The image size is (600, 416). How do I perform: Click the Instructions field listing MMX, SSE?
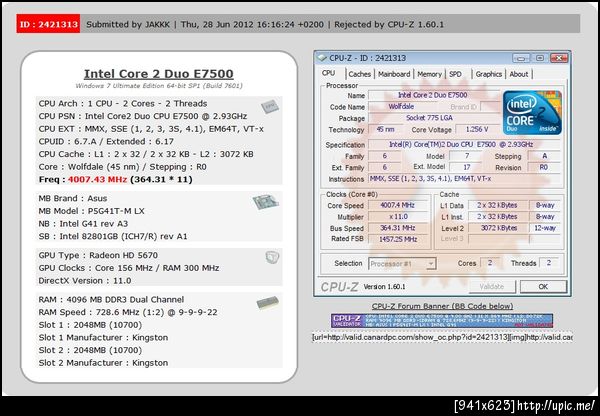pos(464,179)
